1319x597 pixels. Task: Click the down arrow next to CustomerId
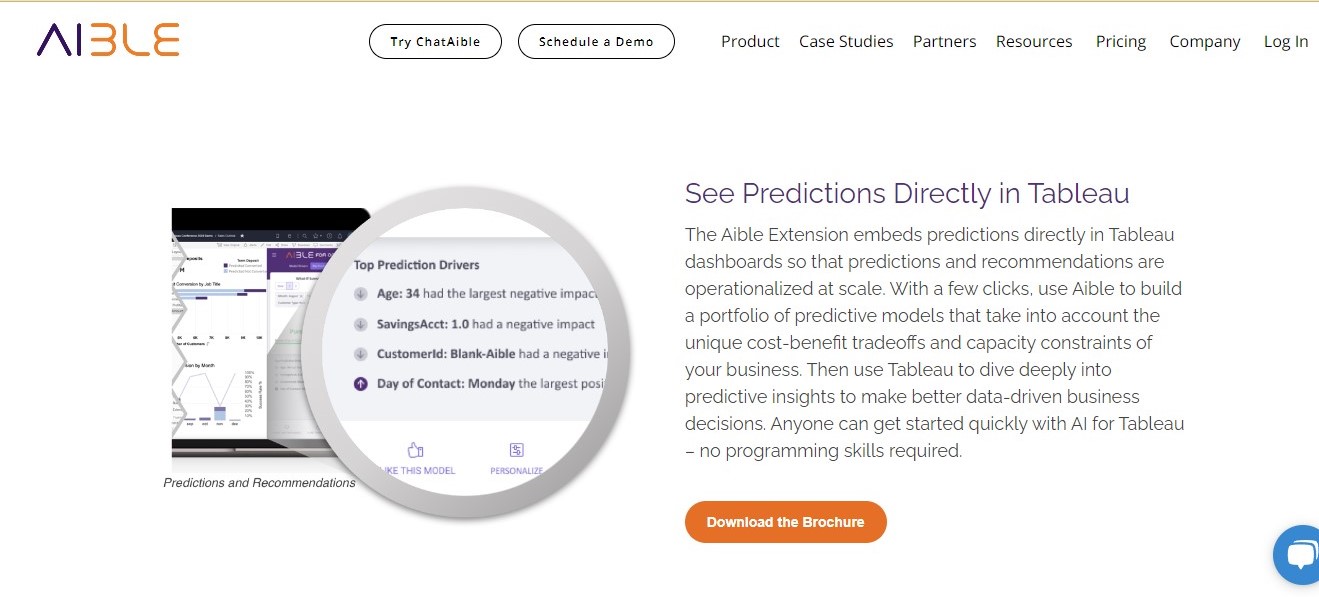[360, 353]
